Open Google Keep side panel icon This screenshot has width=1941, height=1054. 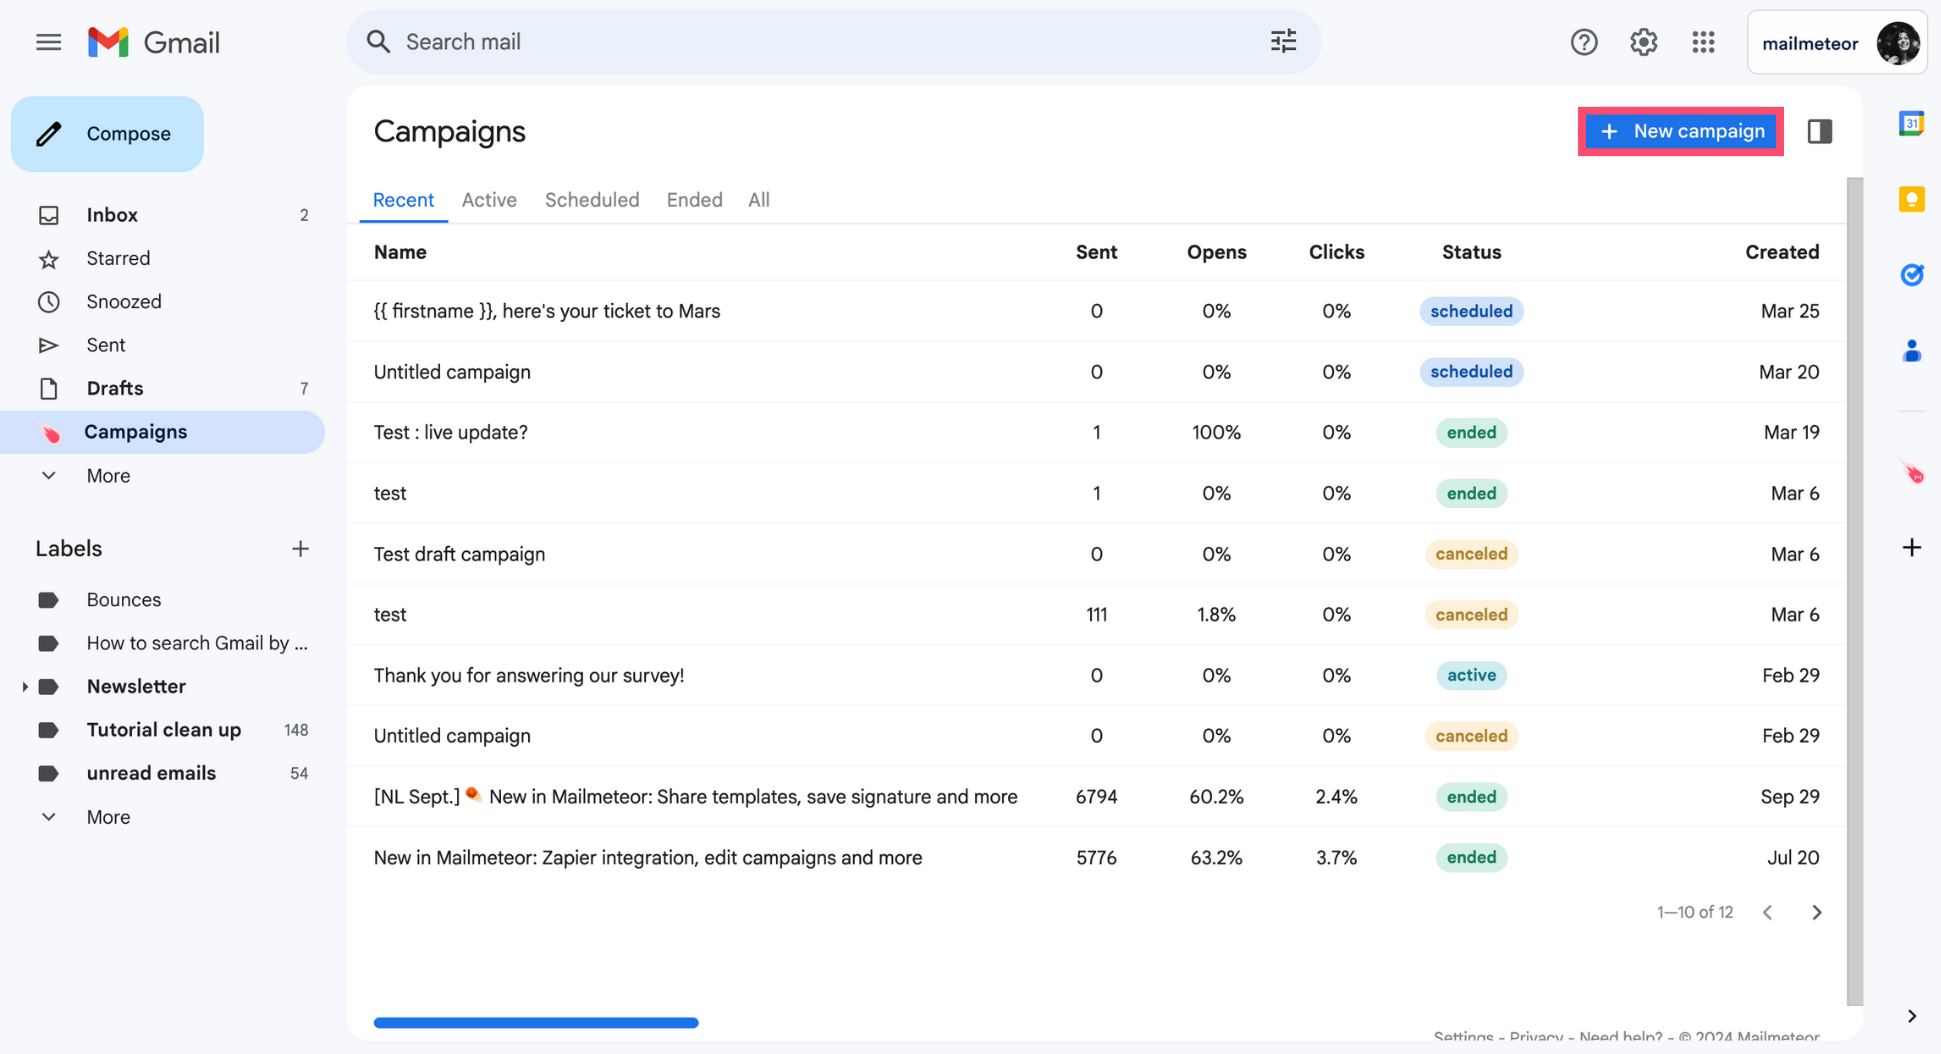point(1911,199)
